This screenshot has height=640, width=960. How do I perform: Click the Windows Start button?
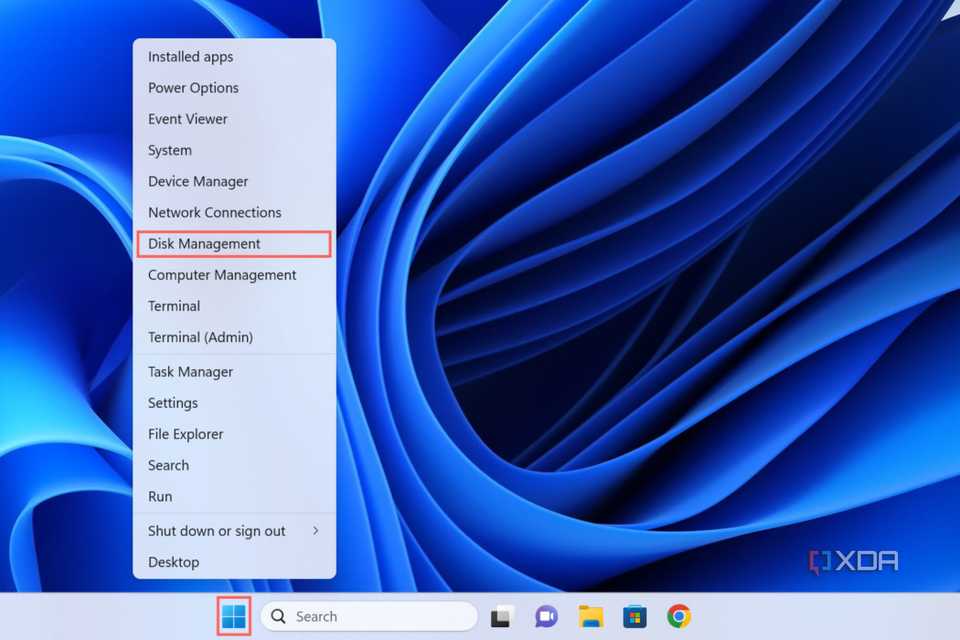[x=234, y=616]
